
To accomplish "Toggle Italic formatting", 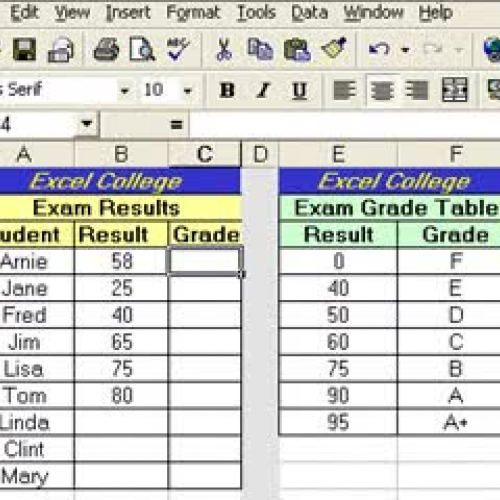I will point(263,90).
